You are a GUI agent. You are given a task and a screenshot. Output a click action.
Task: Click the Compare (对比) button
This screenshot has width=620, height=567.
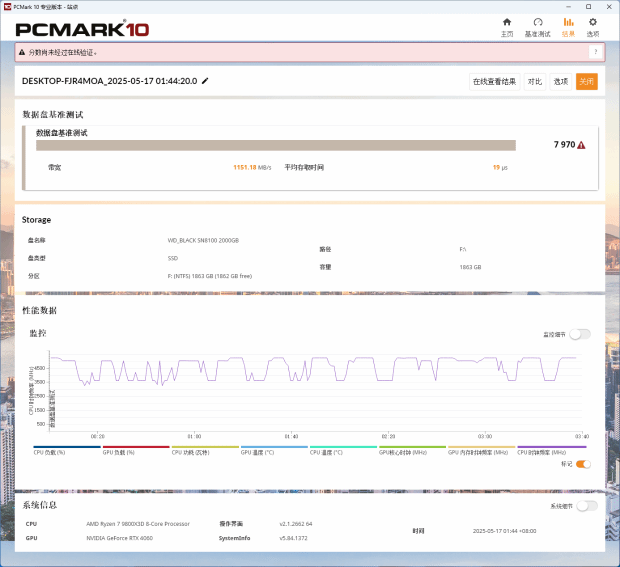point(535,81)
